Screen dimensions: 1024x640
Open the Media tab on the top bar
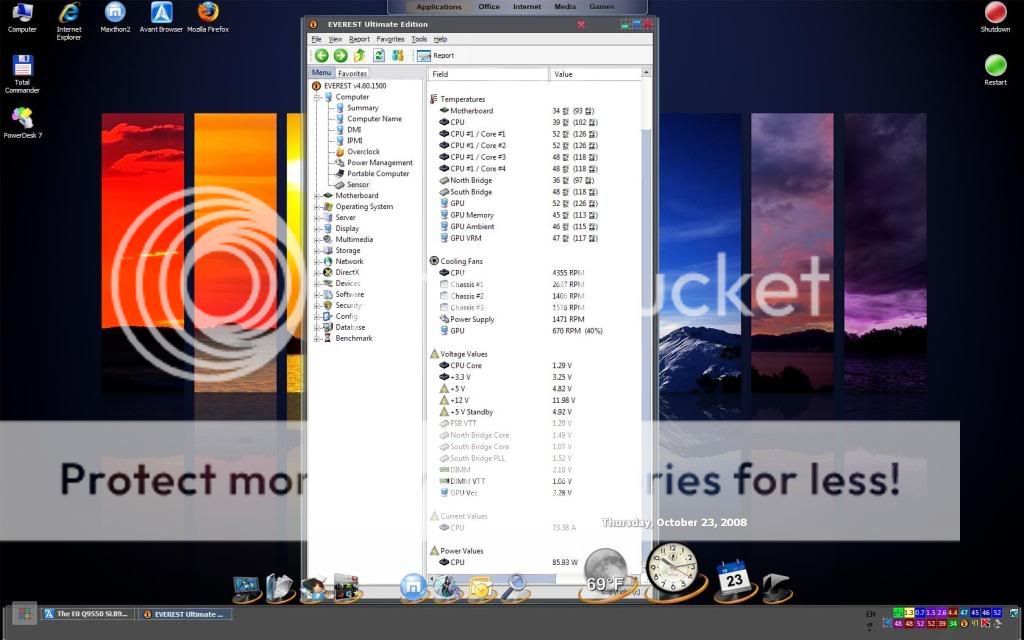tap(565, 7)
